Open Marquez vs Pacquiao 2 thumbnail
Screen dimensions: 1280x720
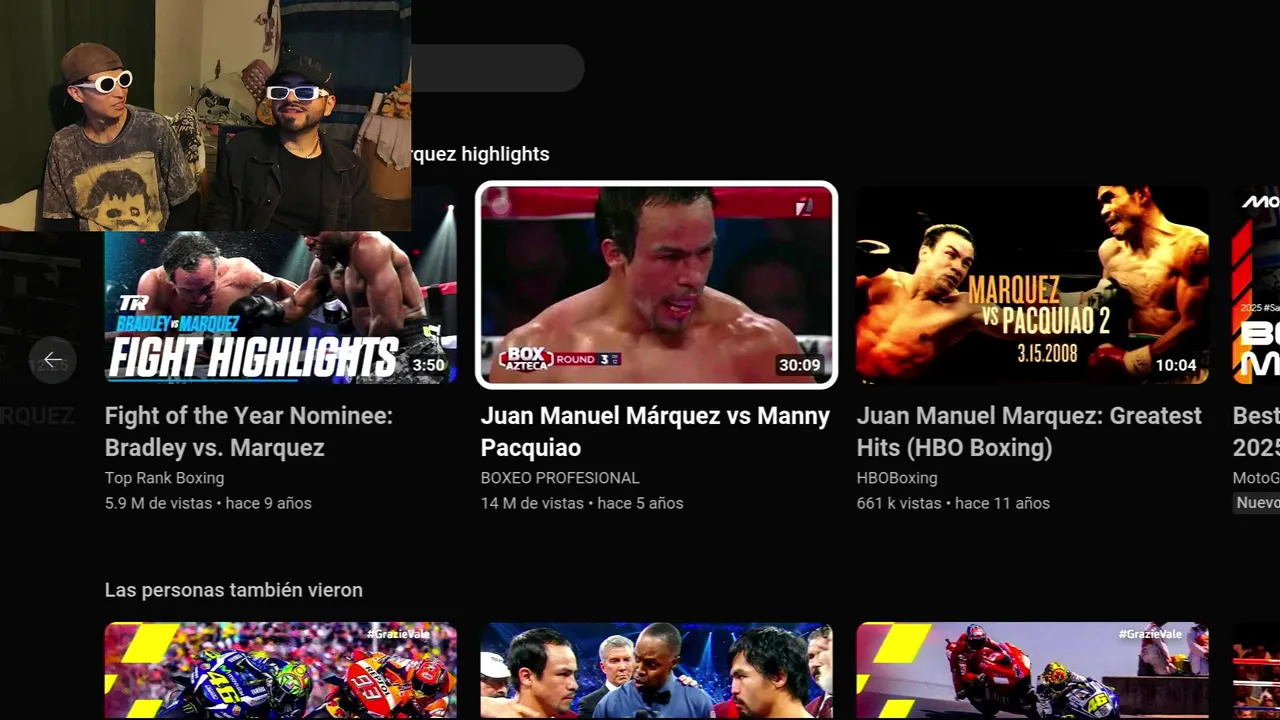(x=1032, y=285)
